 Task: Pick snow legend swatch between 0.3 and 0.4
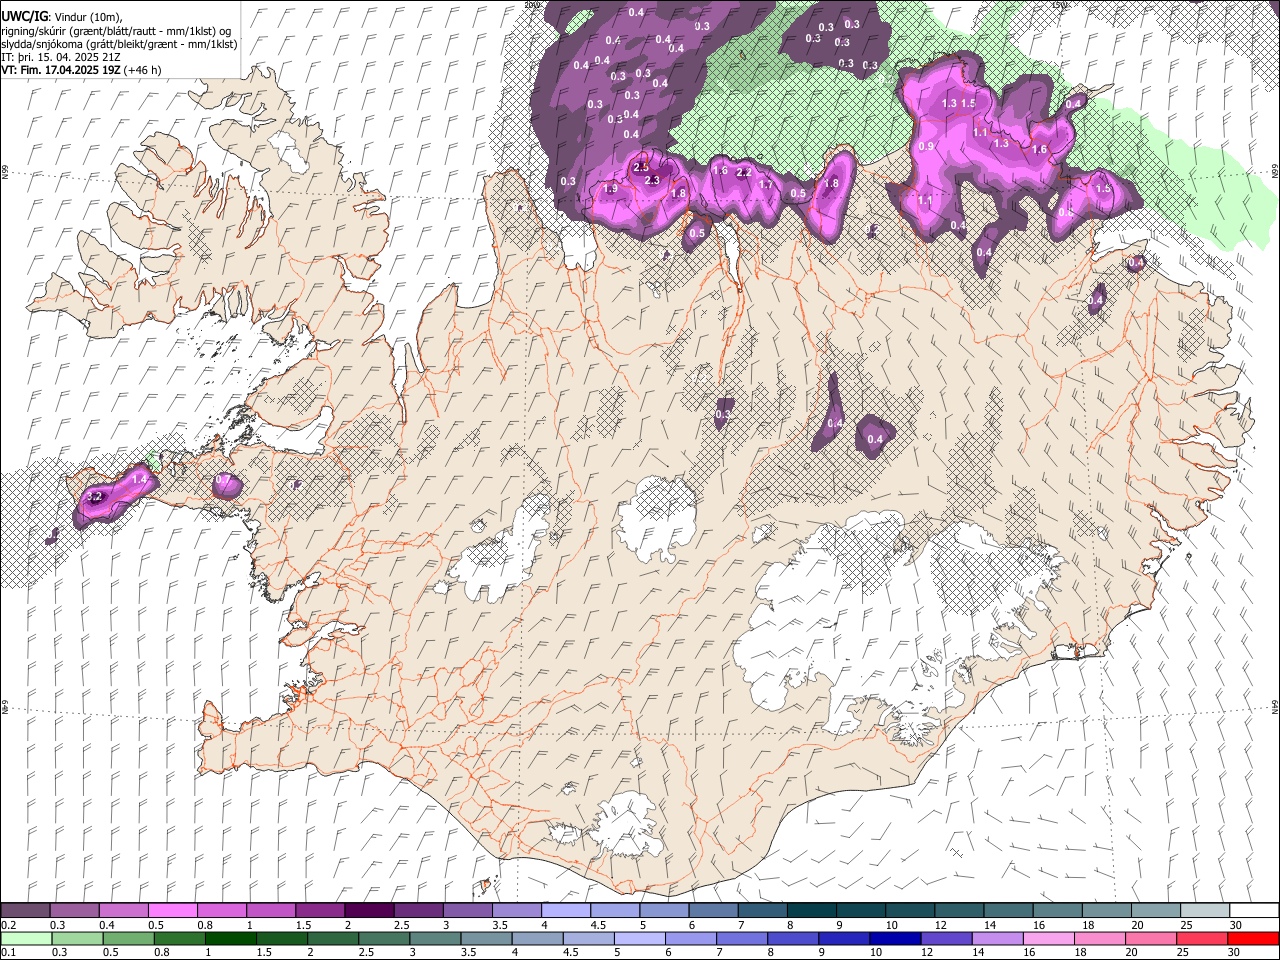pyautogui.click(x=74, y=911)
